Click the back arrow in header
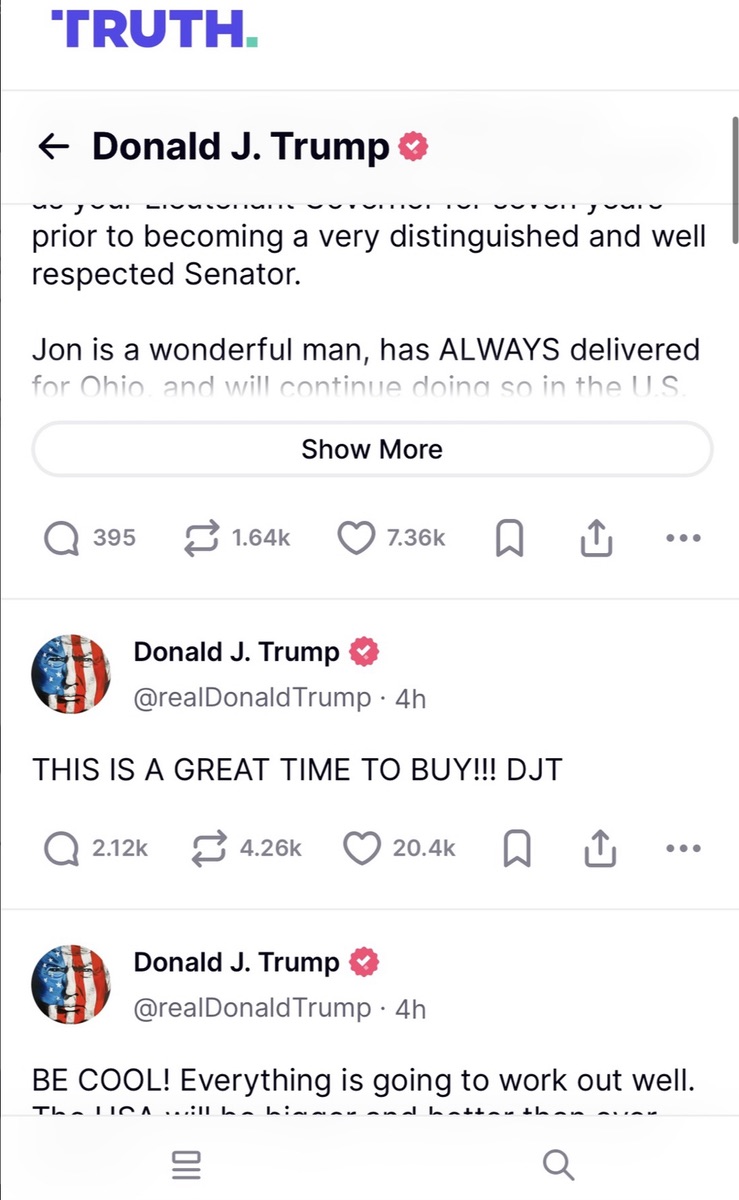 pos(55,148)
